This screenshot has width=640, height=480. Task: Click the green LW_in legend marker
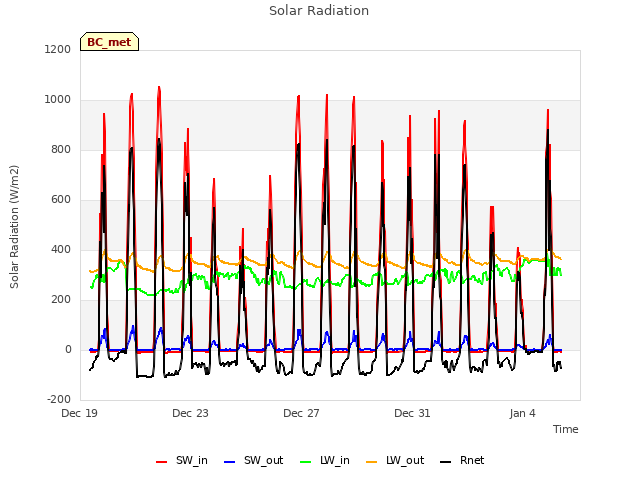(306, 462)
